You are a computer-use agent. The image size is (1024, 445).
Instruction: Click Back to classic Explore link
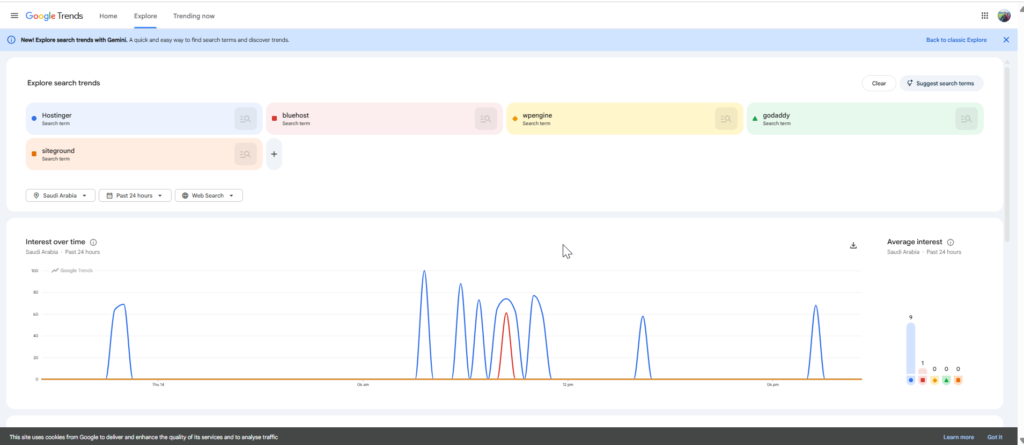tap(956, 40)
